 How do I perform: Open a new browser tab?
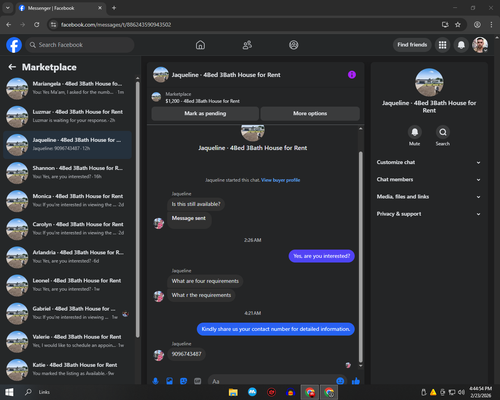click(x=114, y=8)
